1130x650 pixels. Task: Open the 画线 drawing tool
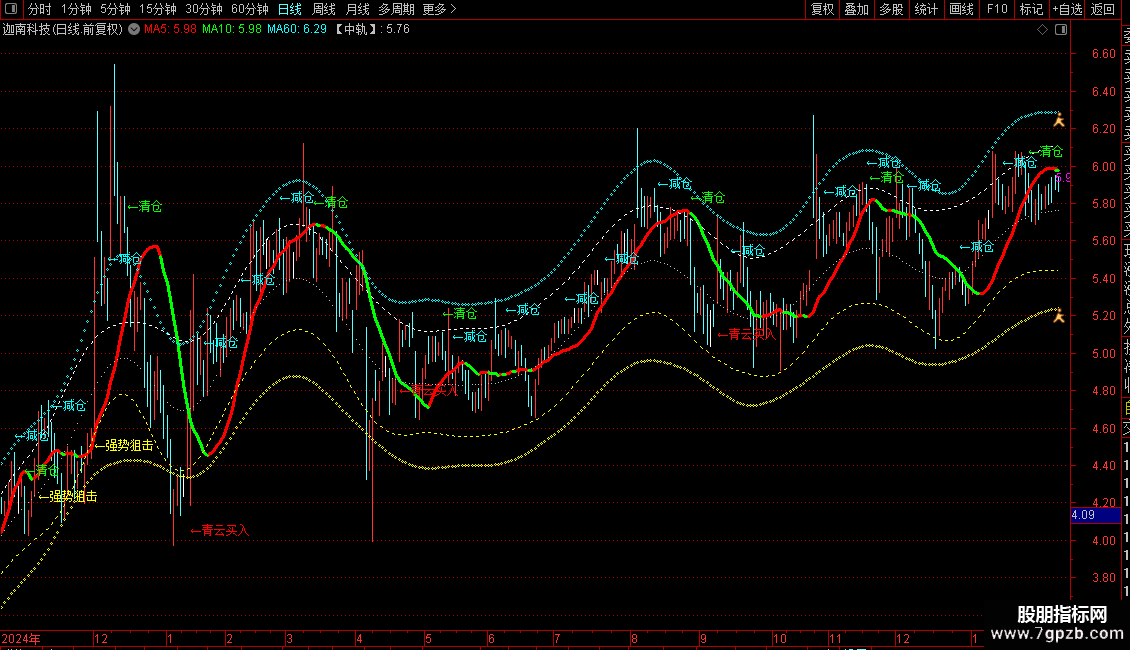[961, 9]
